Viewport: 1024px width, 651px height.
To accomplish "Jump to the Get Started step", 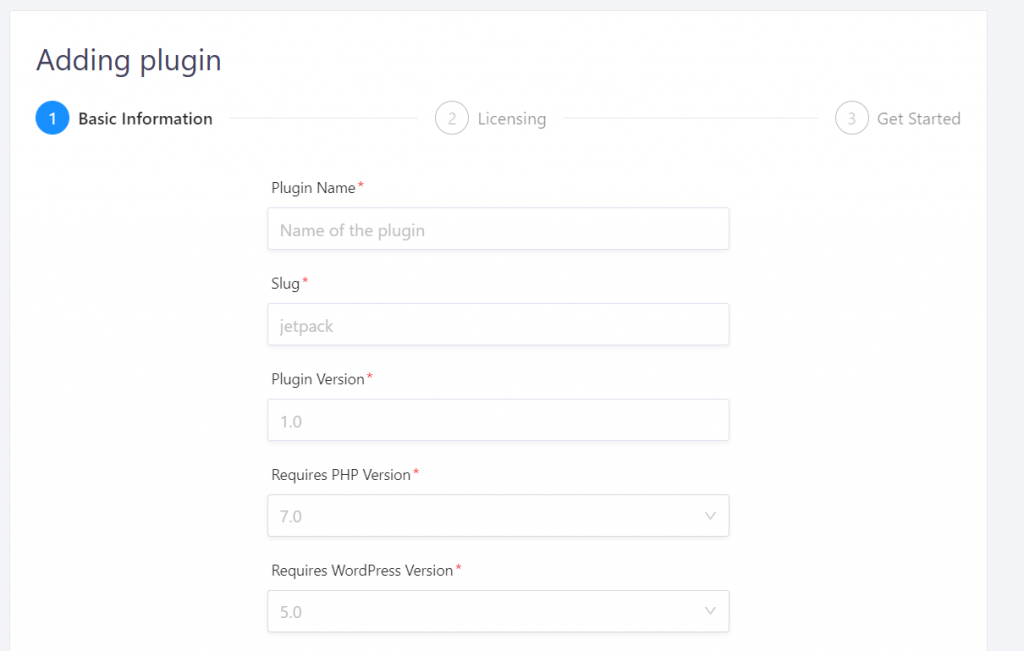I will click(918, 119).
